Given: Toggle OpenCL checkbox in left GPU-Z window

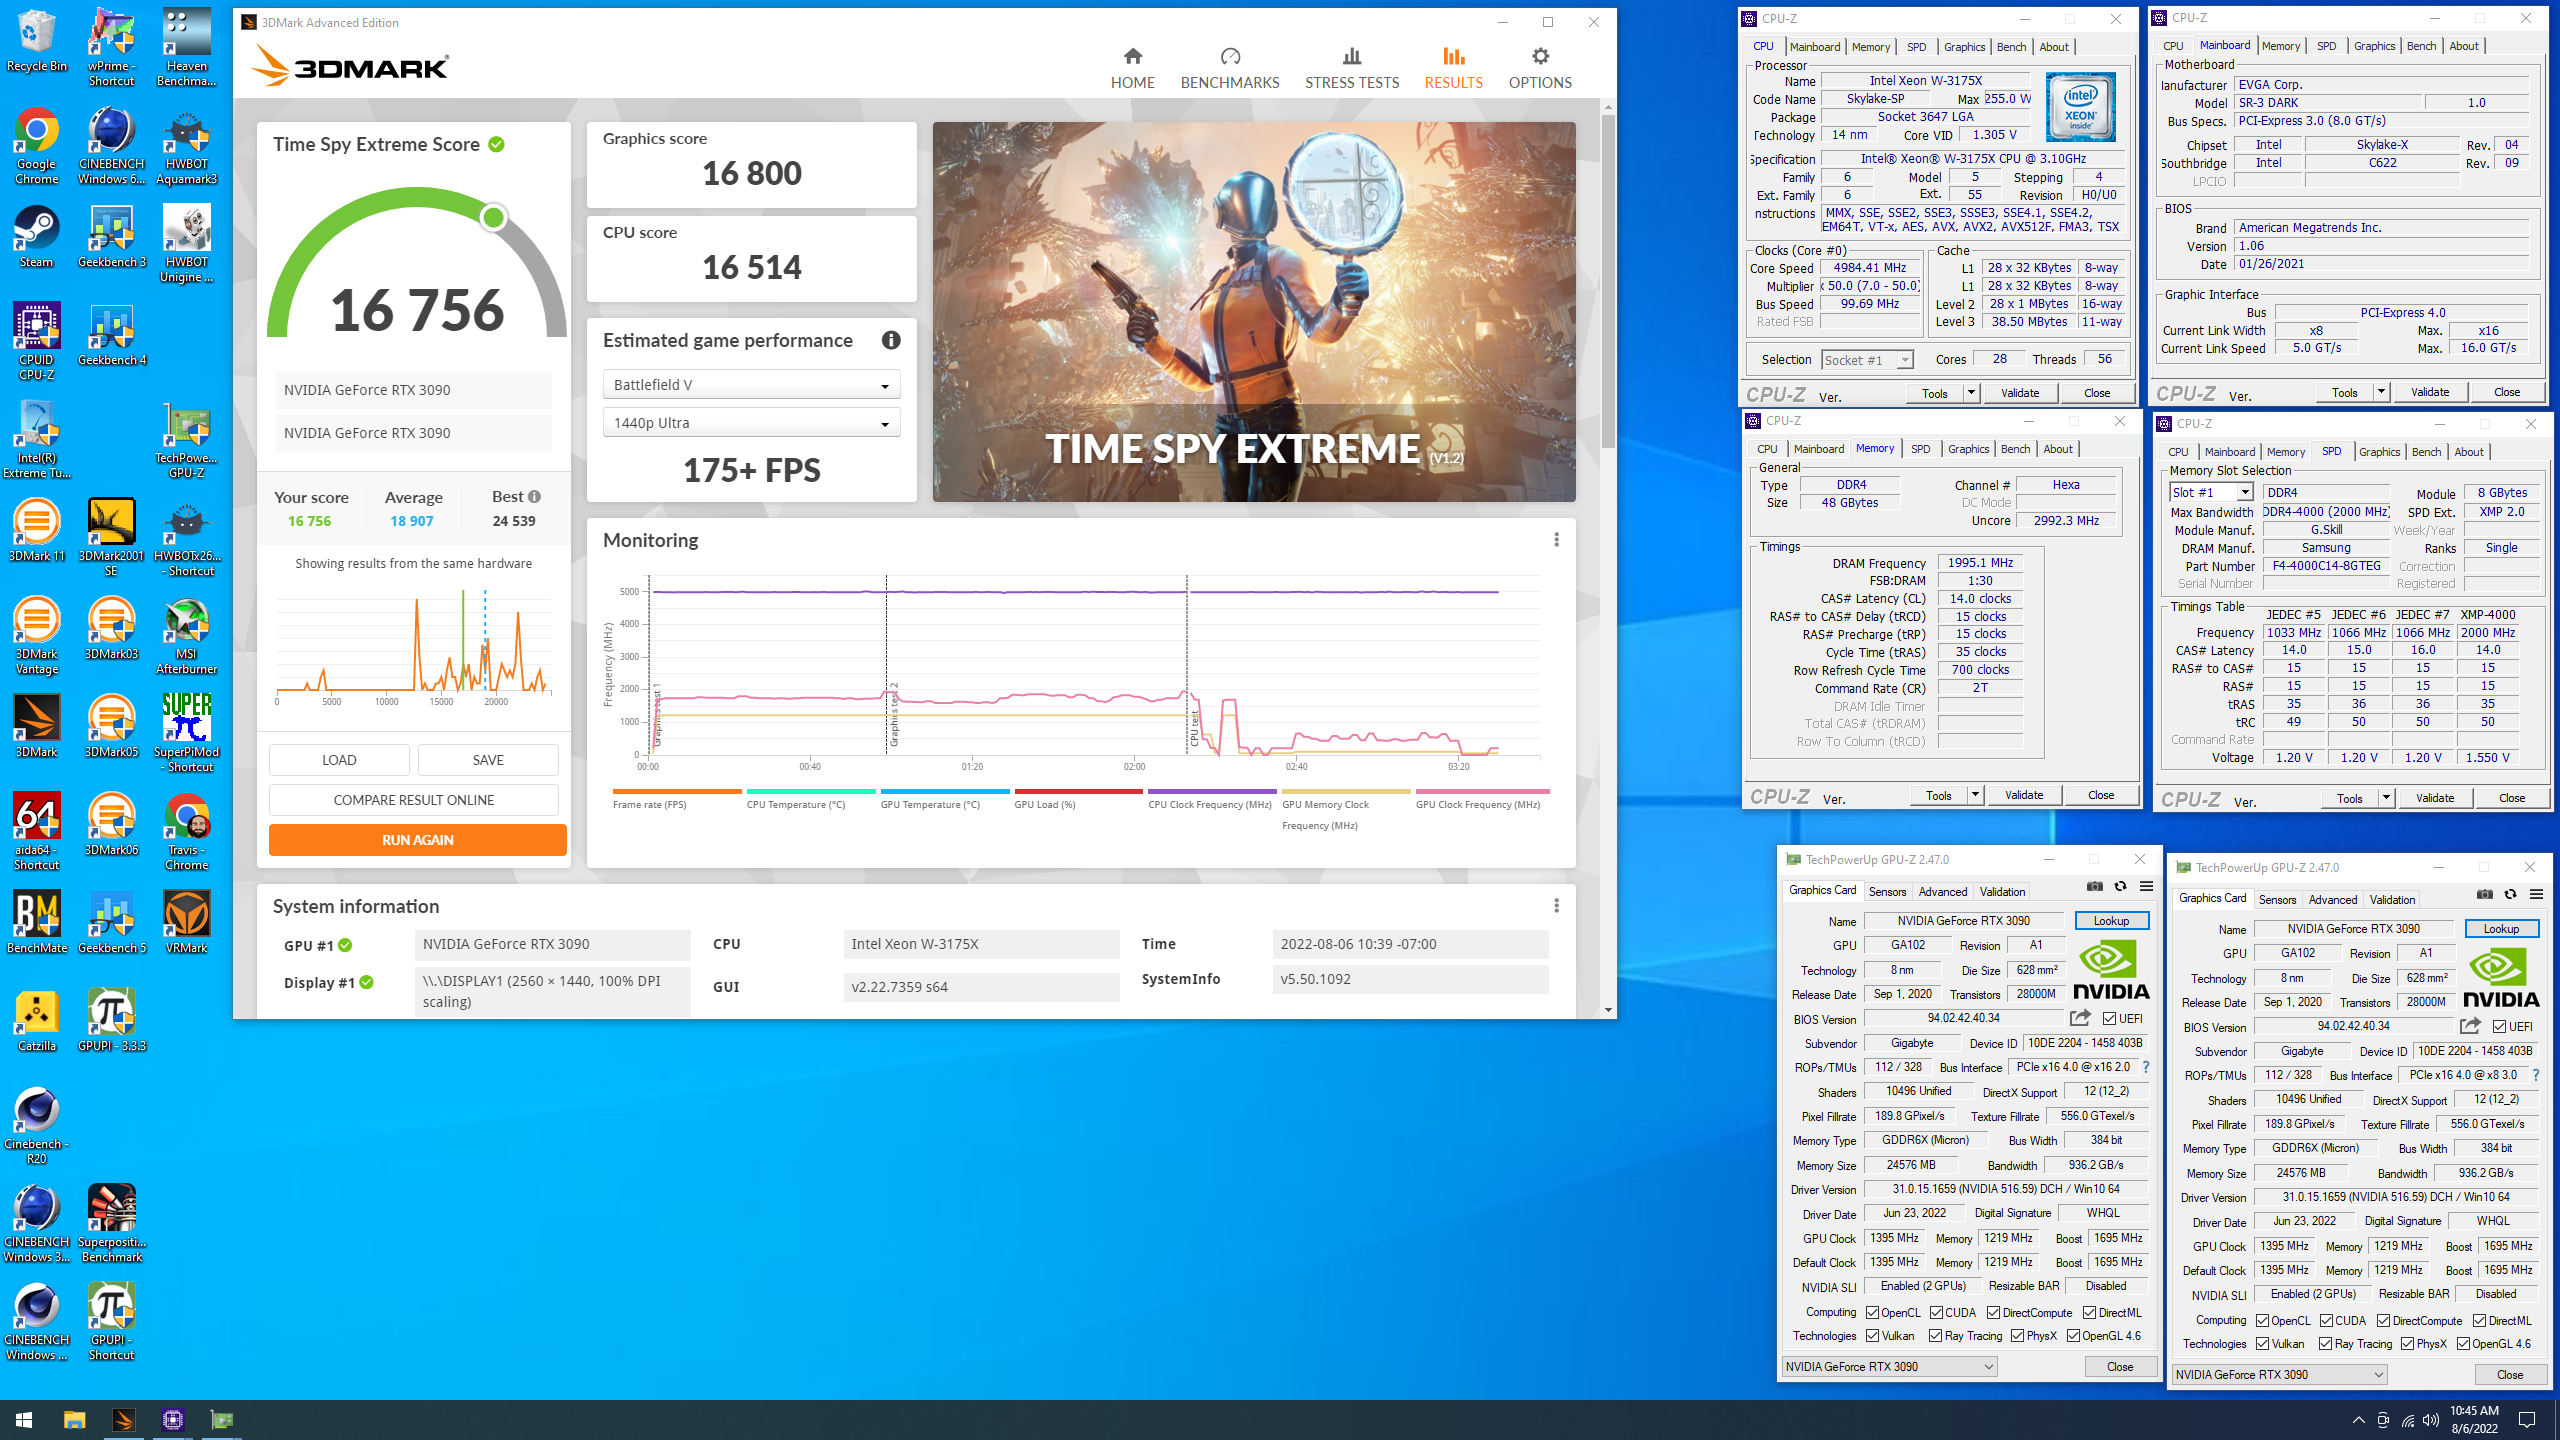Looking at the screenshot, I should 1872,1313.
